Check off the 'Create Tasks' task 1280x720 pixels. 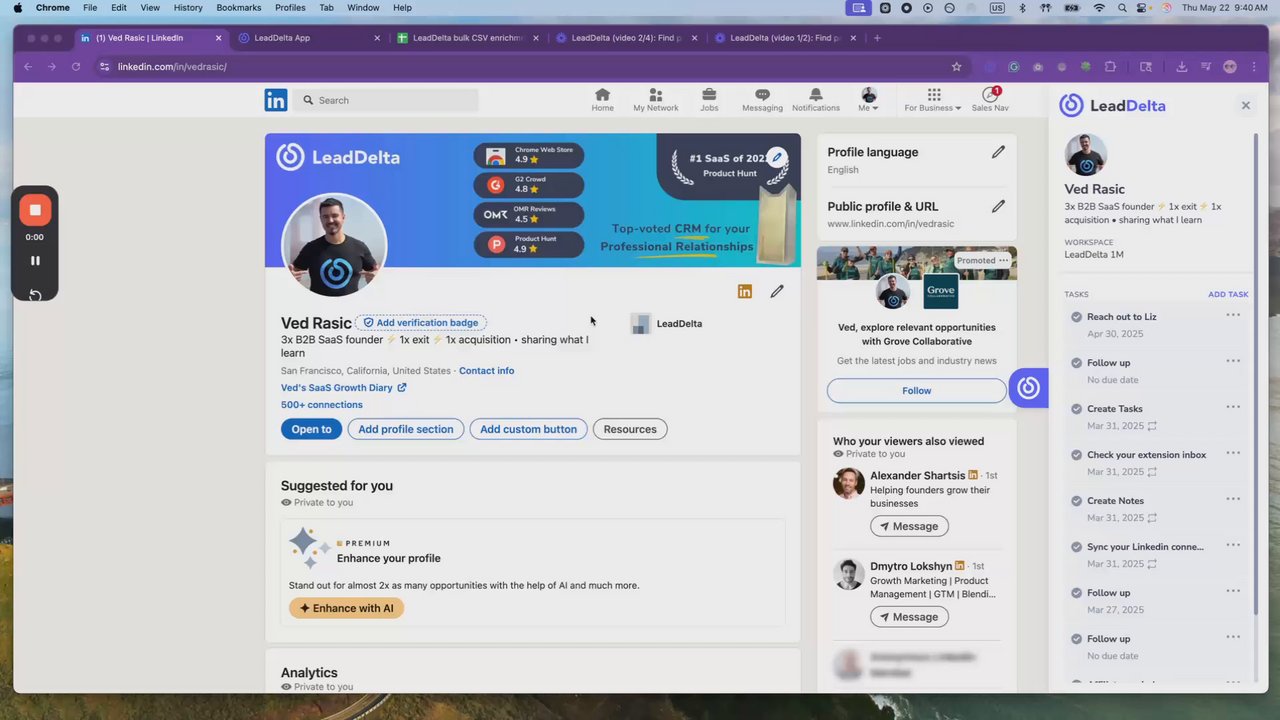click(1076, 409)
